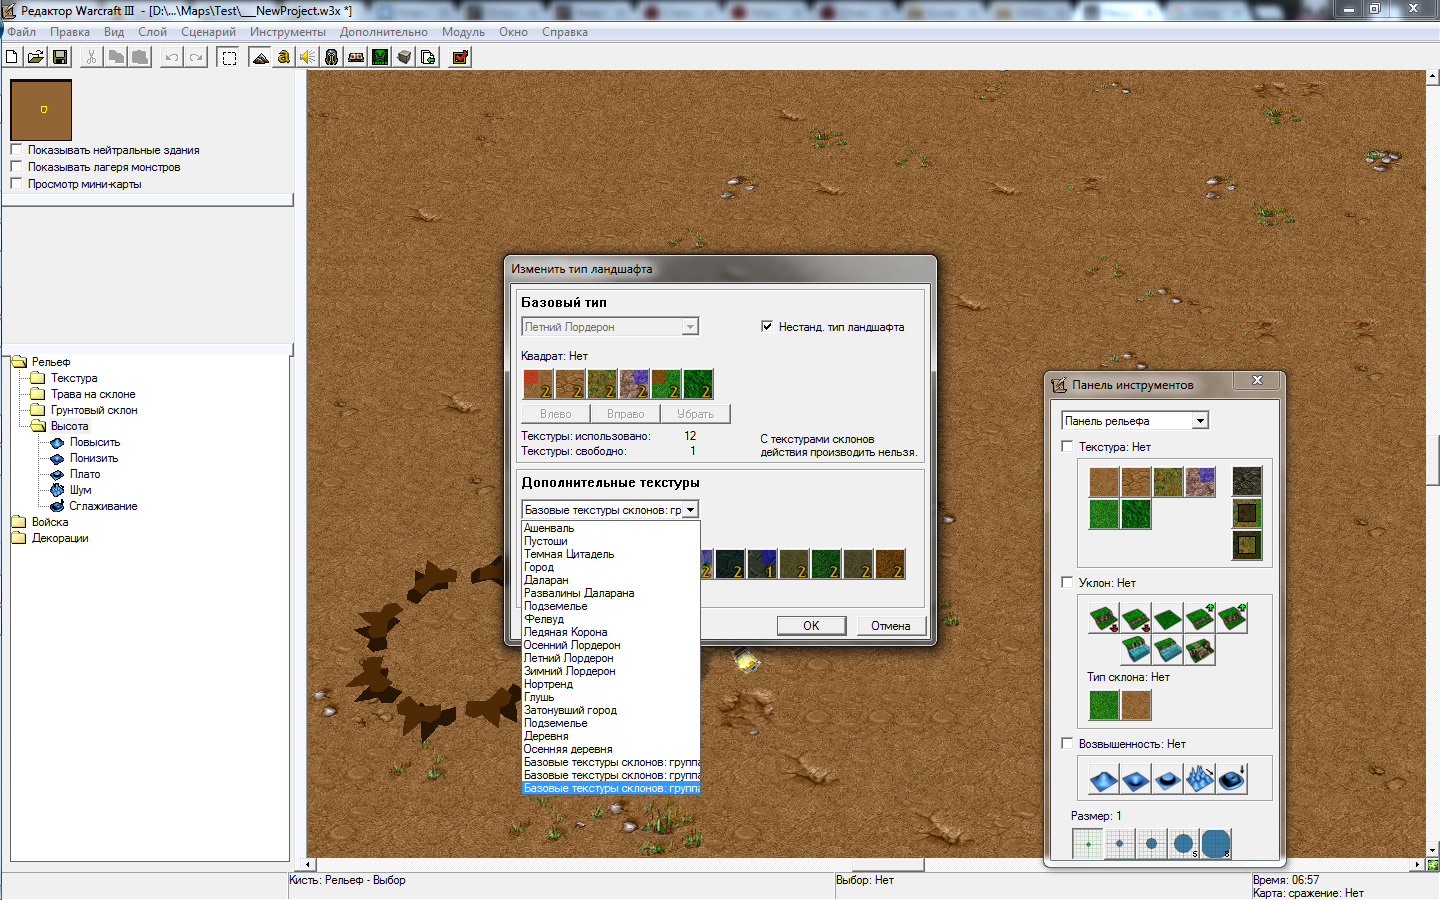Select 'Сглаживание' in the brush tree

click(103, 506)
